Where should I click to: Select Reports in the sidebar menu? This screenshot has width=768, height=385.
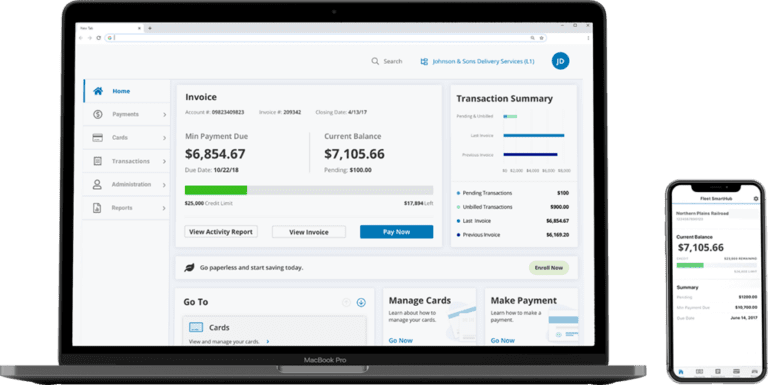[127, 208]
